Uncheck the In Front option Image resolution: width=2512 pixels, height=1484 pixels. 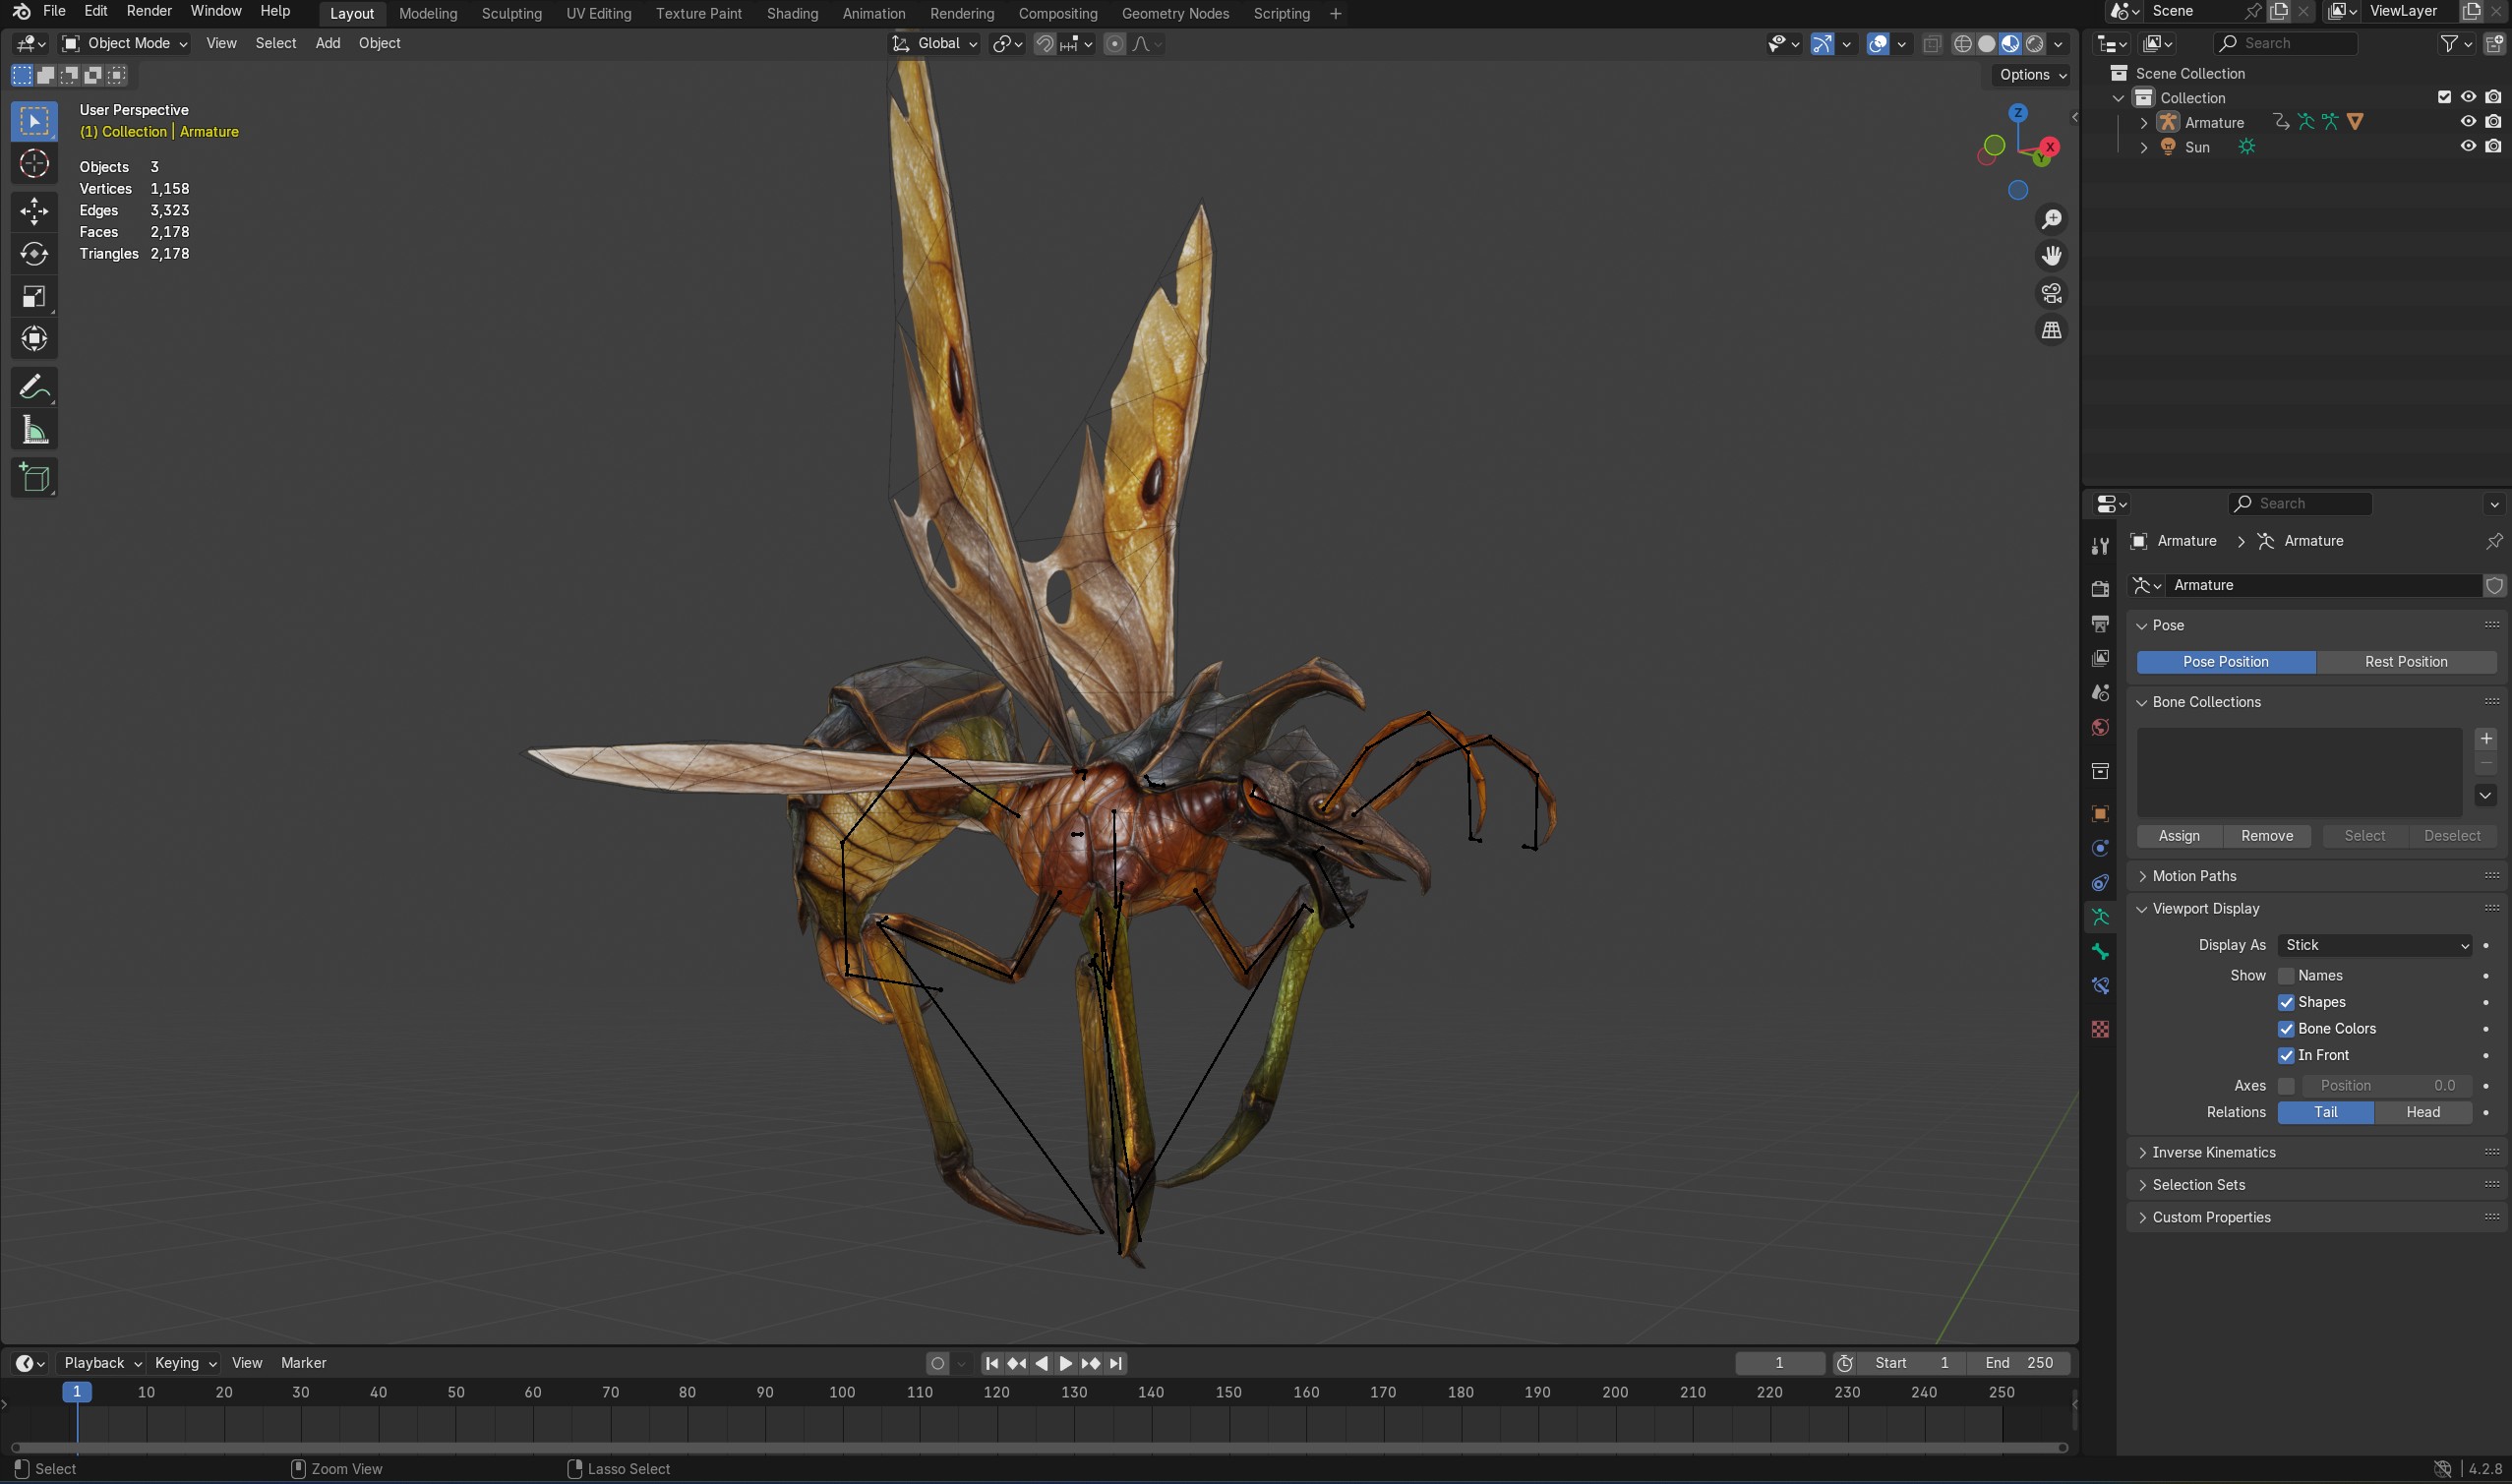(2286, 1055)
